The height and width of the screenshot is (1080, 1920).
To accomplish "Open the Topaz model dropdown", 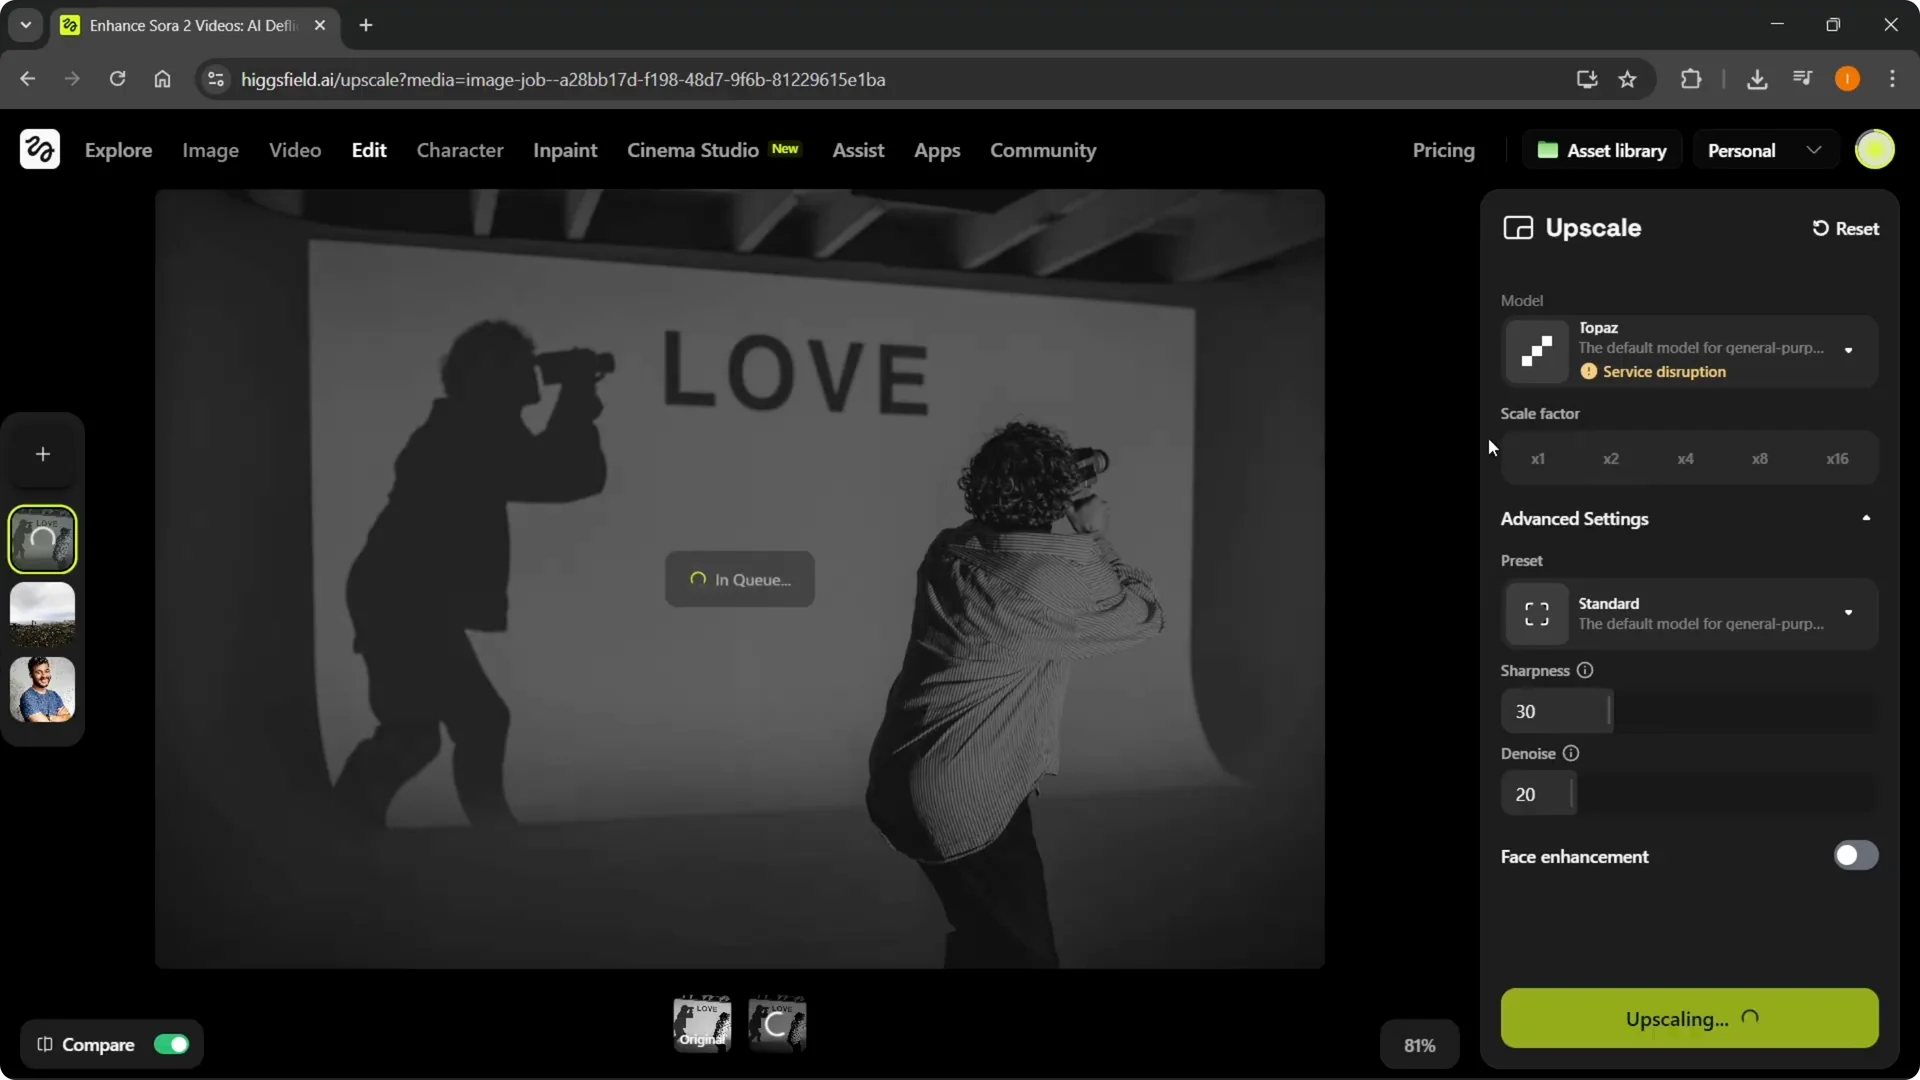I will click(1848, 350).
